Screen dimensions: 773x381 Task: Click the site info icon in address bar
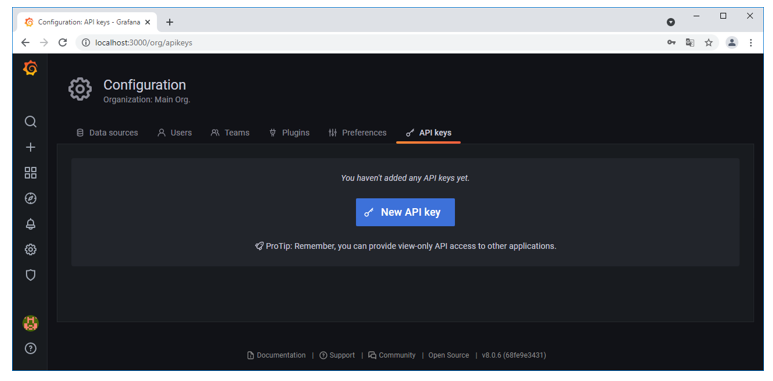(86, 43)
